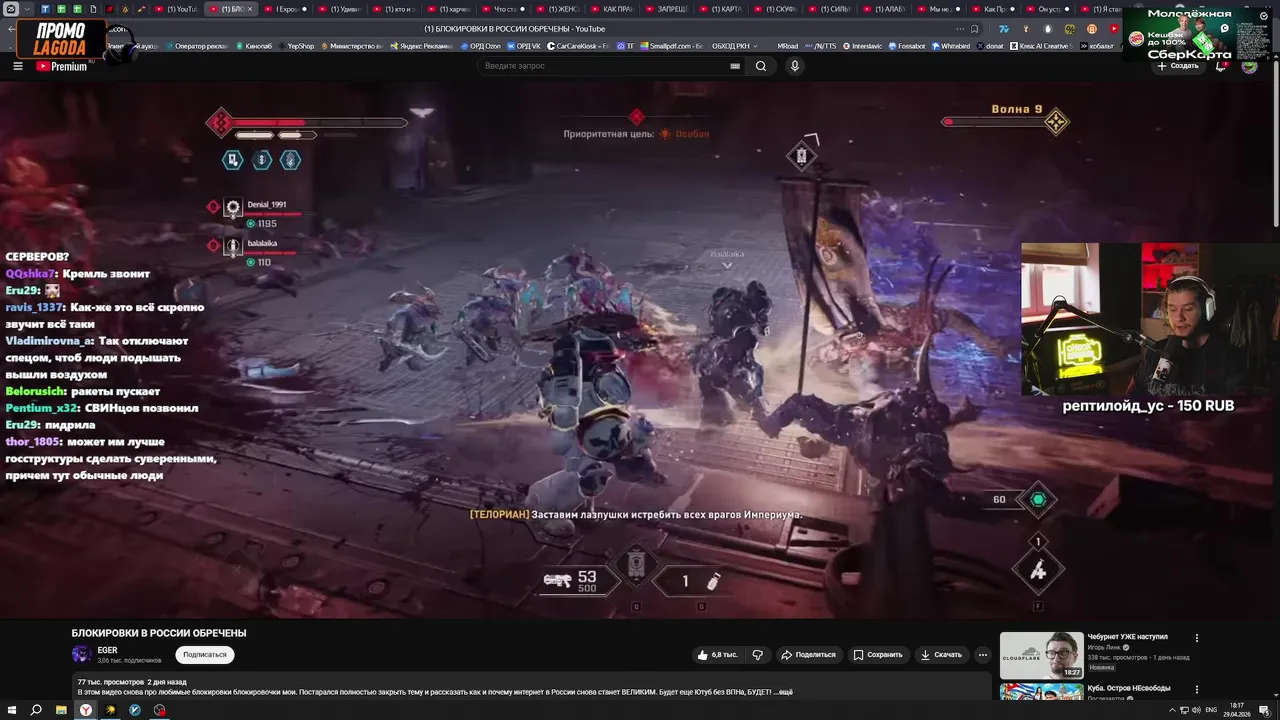The height and width of the screenshot is (720, 1280).
Task: Dislike the video
Action: [x=757, y=655]
